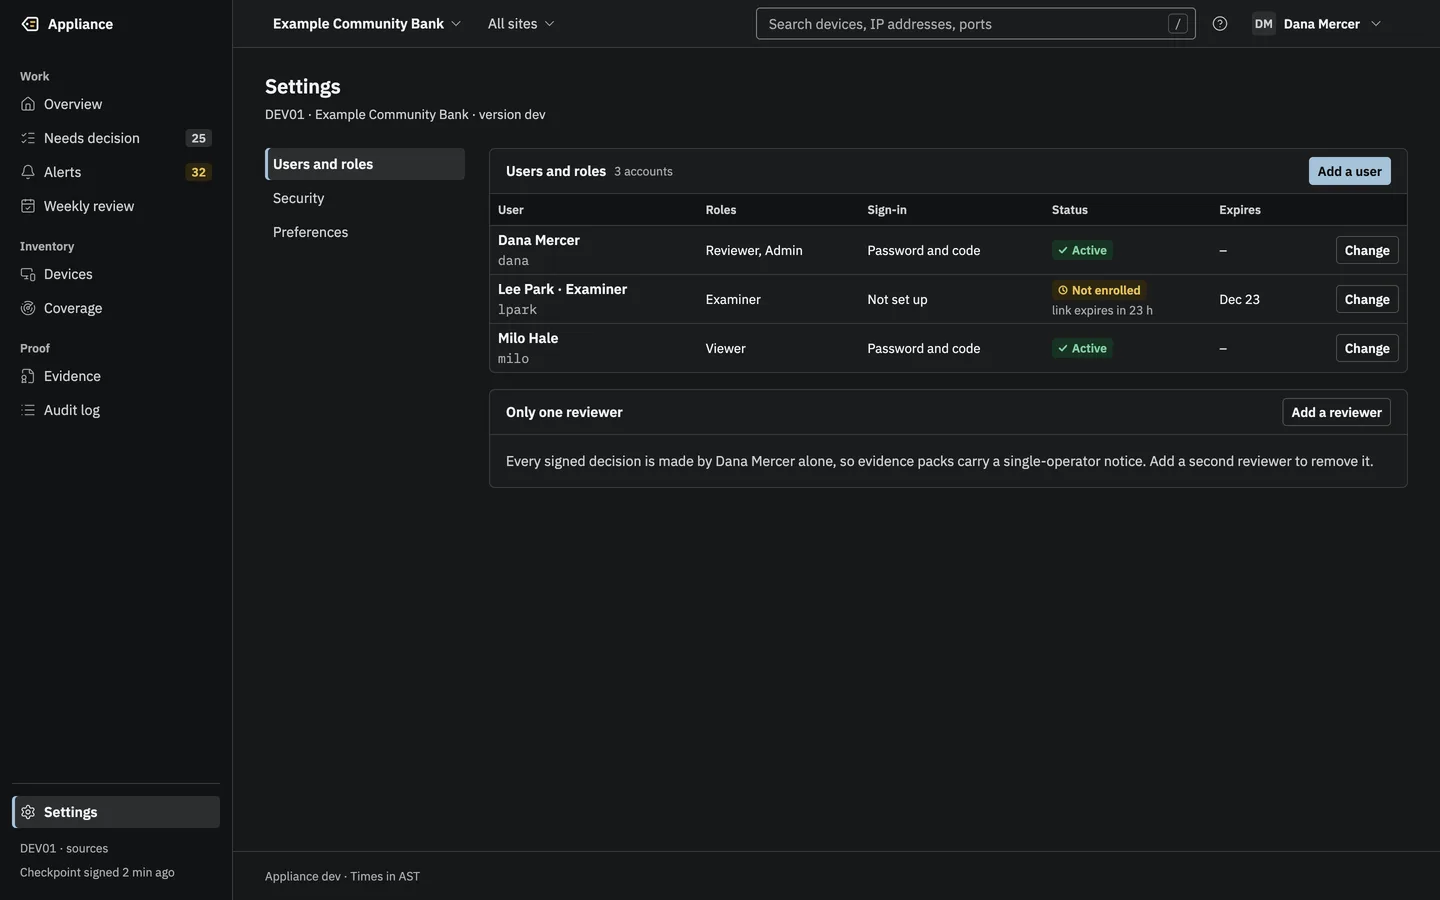Switch to the Security settings tab
Screen dimensions: 1440x900
[365, 198]
